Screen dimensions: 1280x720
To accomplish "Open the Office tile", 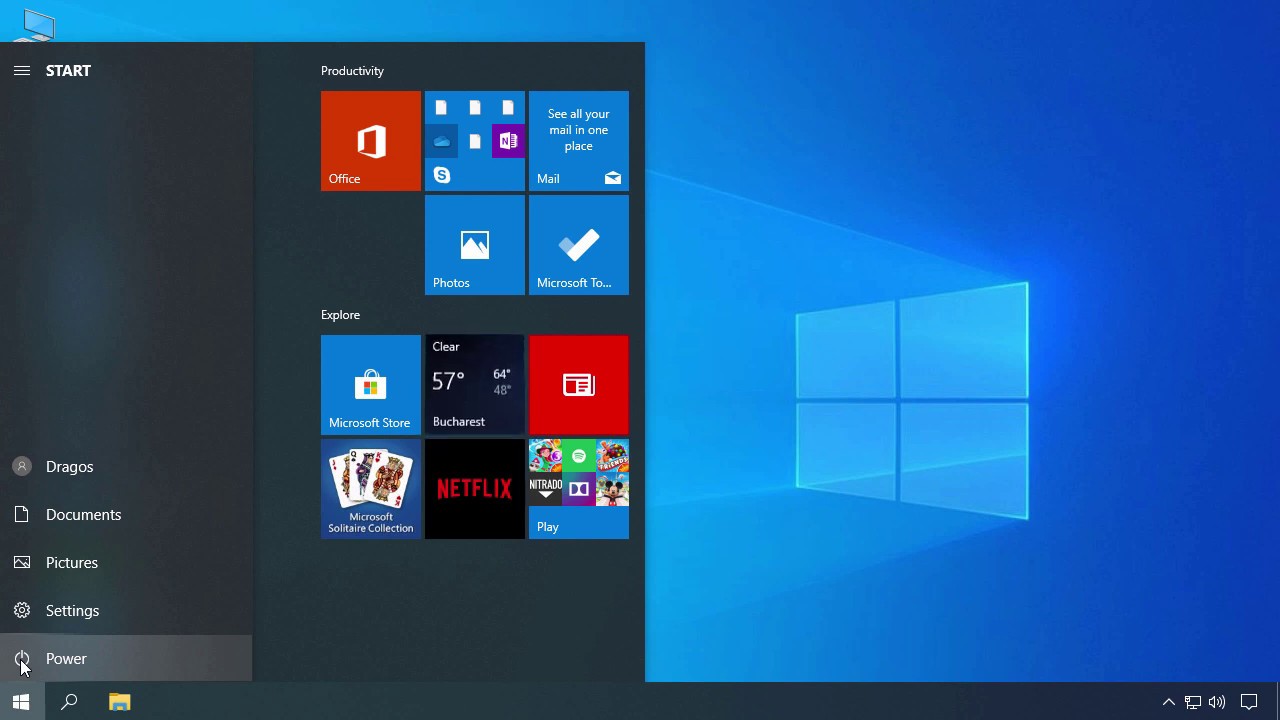I will pyautogui.click(x=370, y=140).
